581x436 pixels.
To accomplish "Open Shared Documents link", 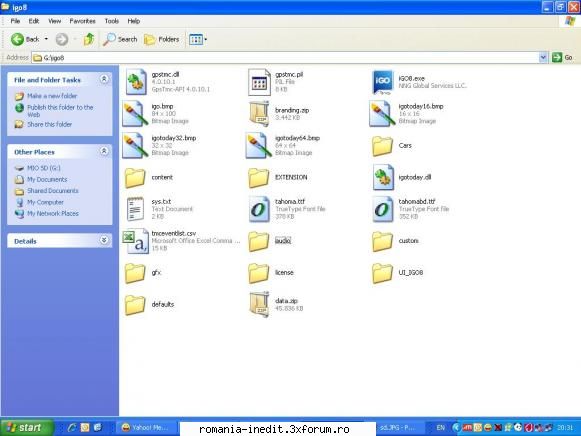I will [53, 191].
